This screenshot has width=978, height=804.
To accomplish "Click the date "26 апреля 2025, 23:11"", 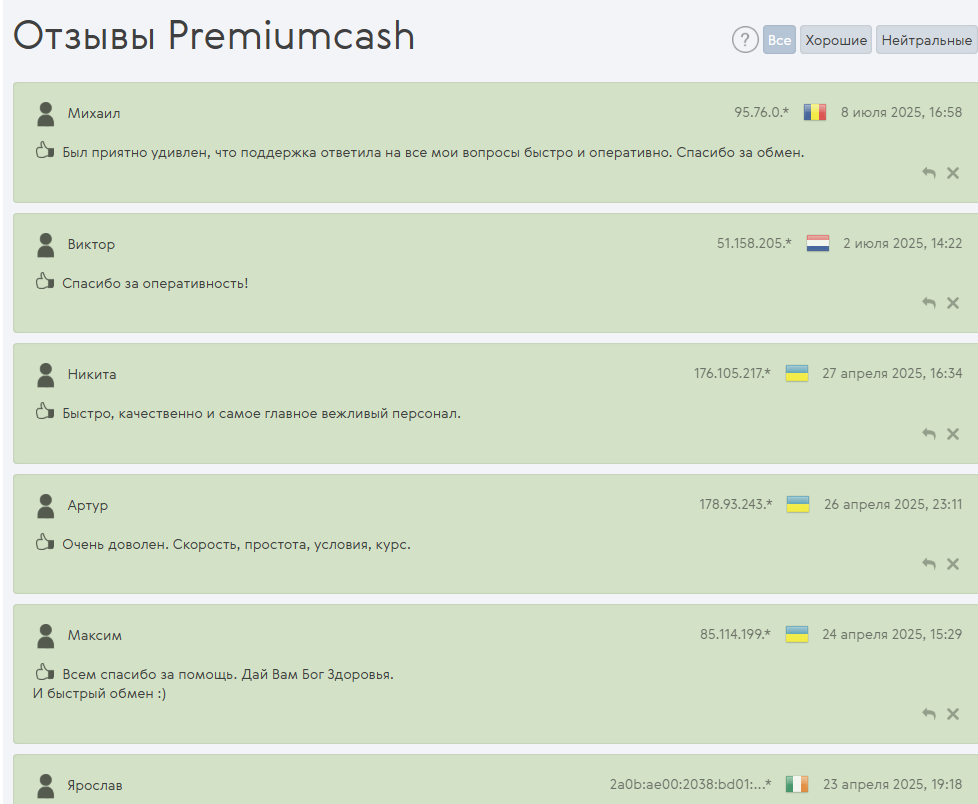I will 893,504.
